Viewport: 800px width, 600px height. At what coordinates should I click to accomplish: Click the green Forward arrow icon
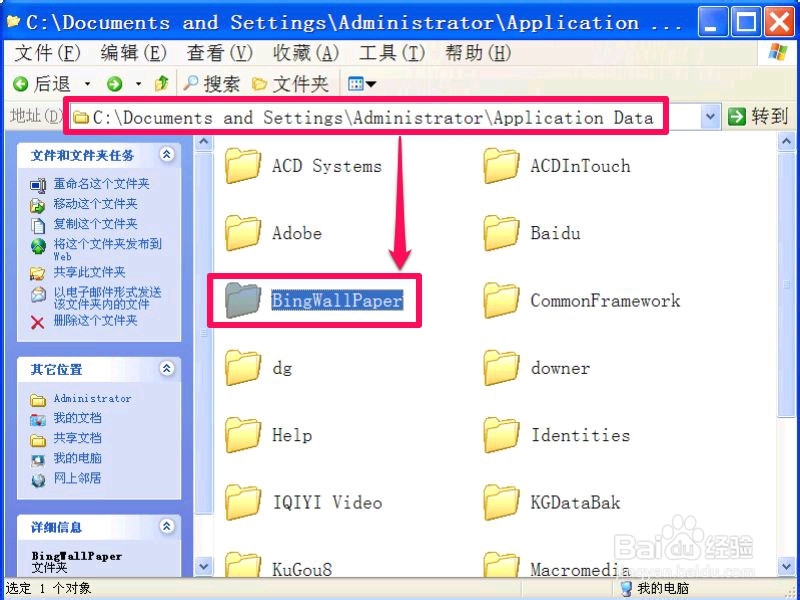tap(114, 84)
